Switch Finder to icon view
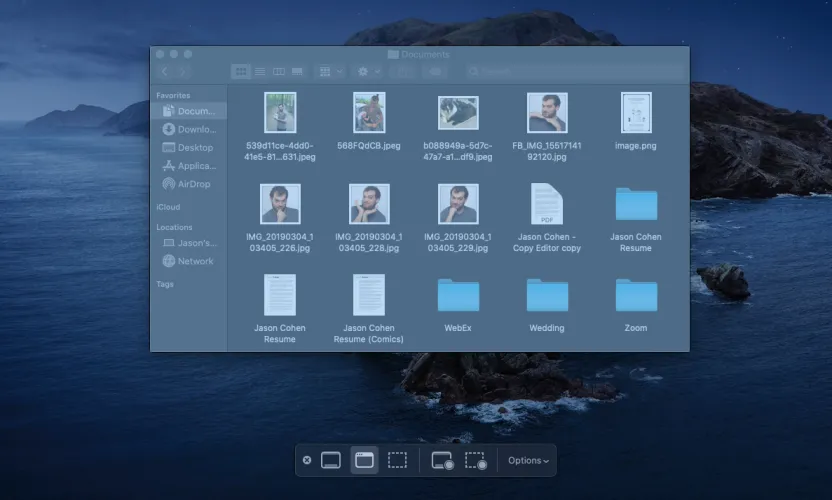 (240, 72)
